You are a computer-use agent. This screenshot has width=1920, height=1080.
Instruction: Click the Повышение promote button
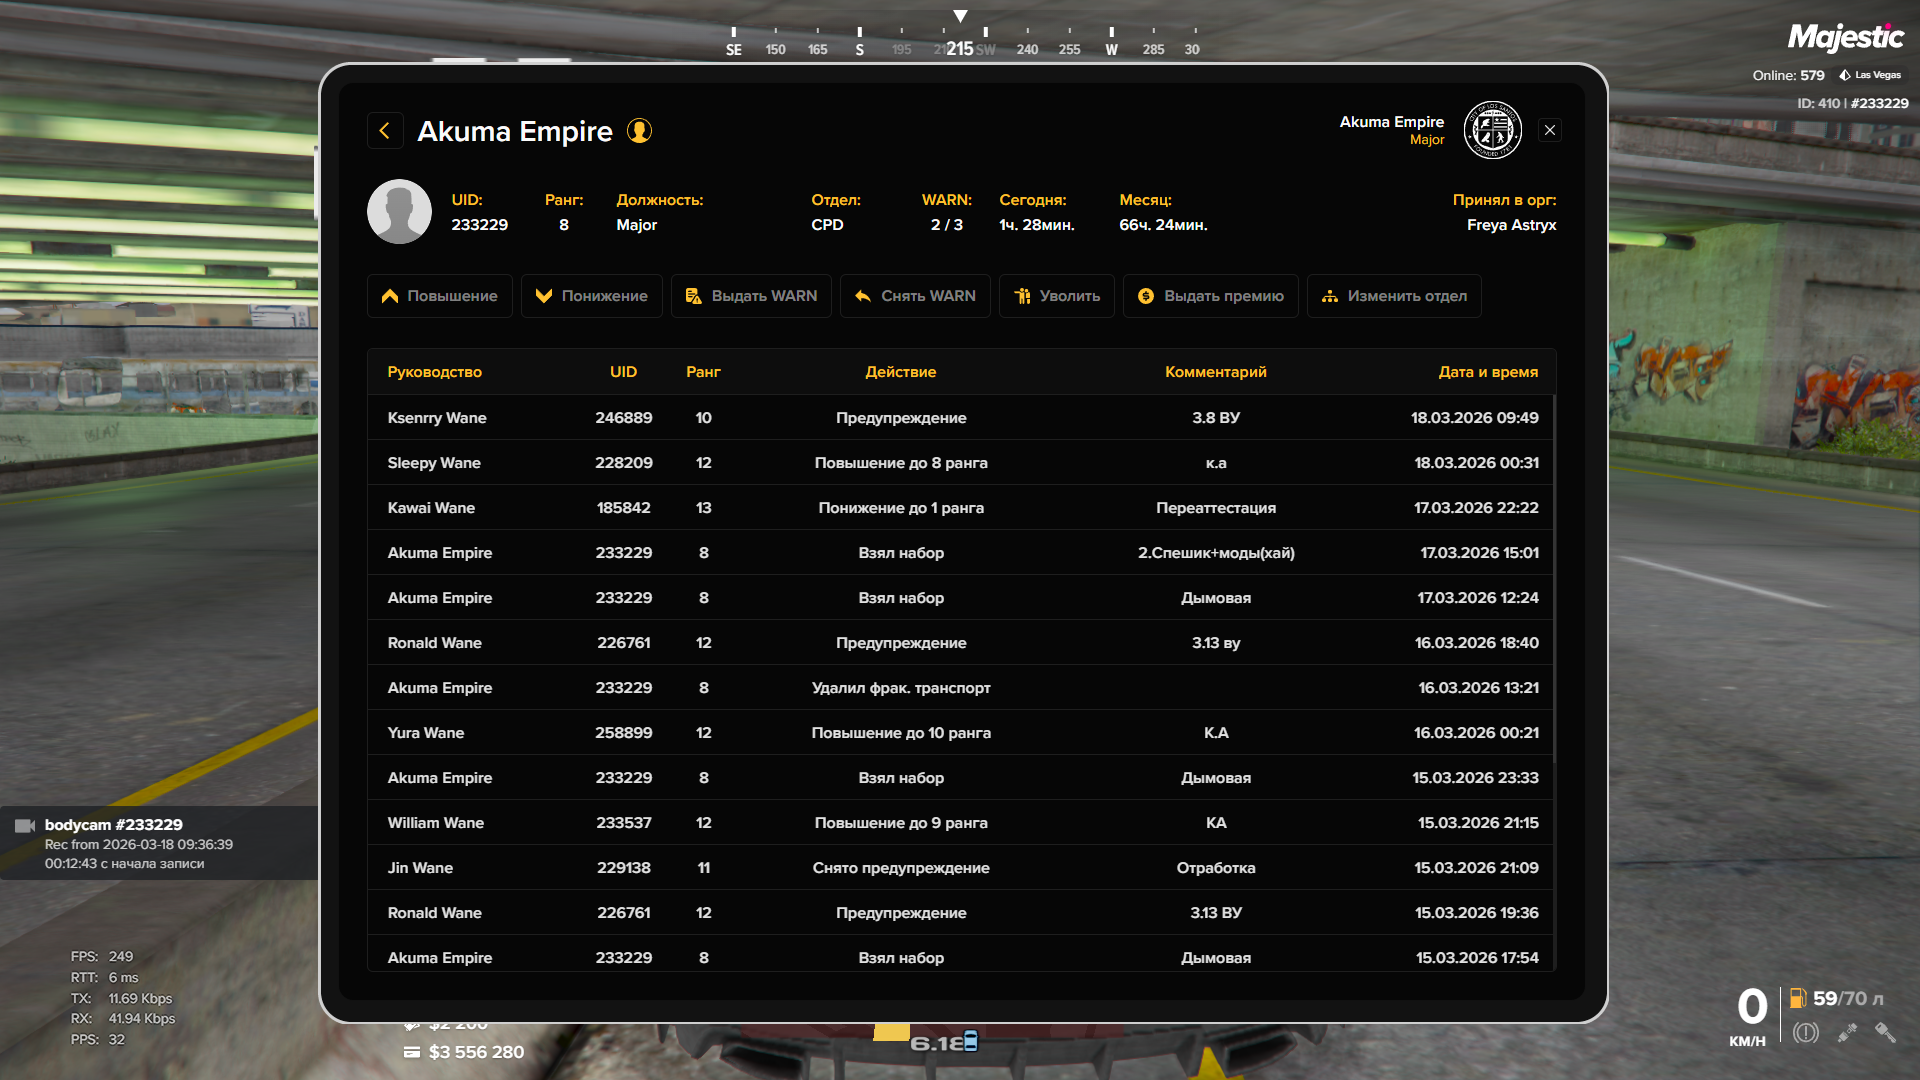(x=439, y=296)
